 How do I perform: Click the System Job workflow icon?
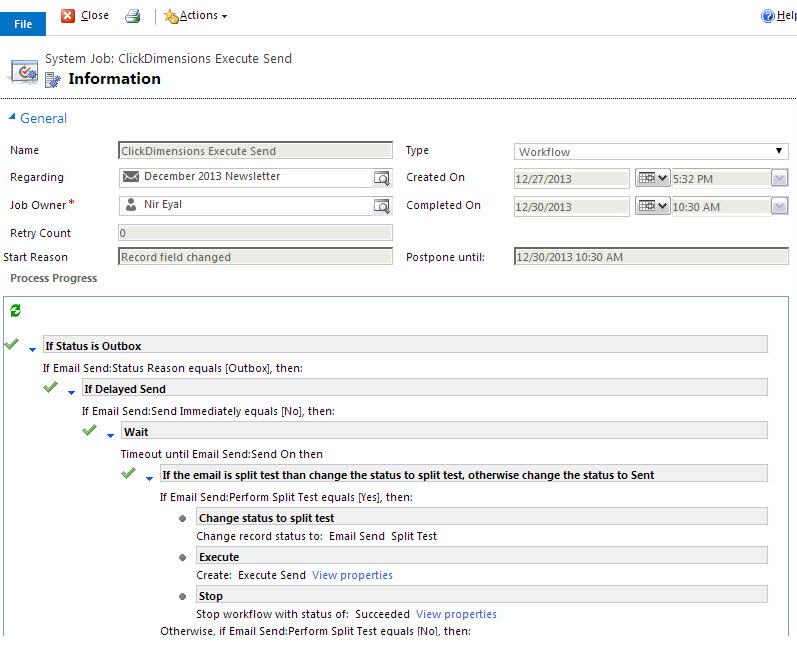click(x=23, y=72)
